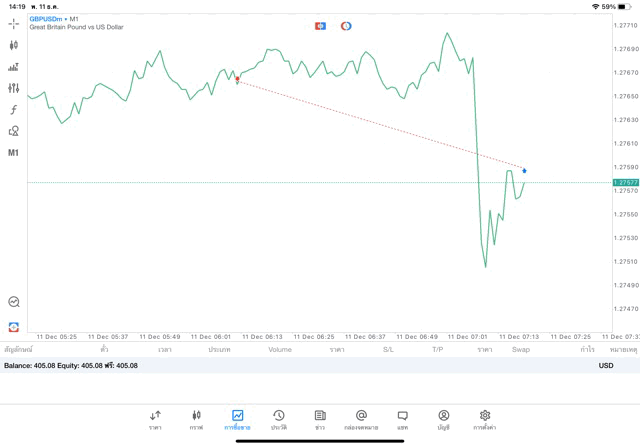Open the depth of market icon
The image size is (640, 447).
tap(14, 67)
